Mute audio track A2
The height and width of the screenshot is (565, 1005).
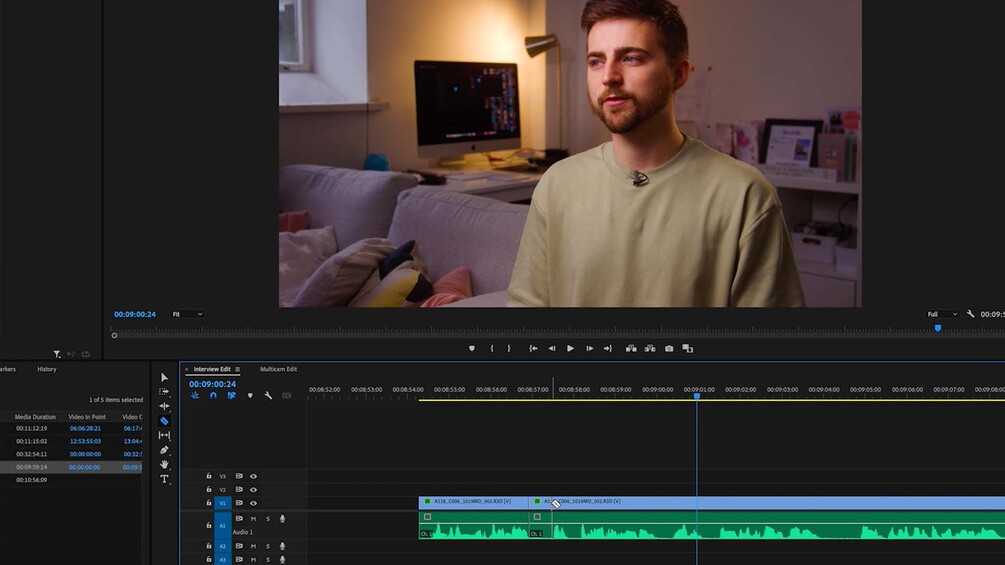(x=253, y=546)
